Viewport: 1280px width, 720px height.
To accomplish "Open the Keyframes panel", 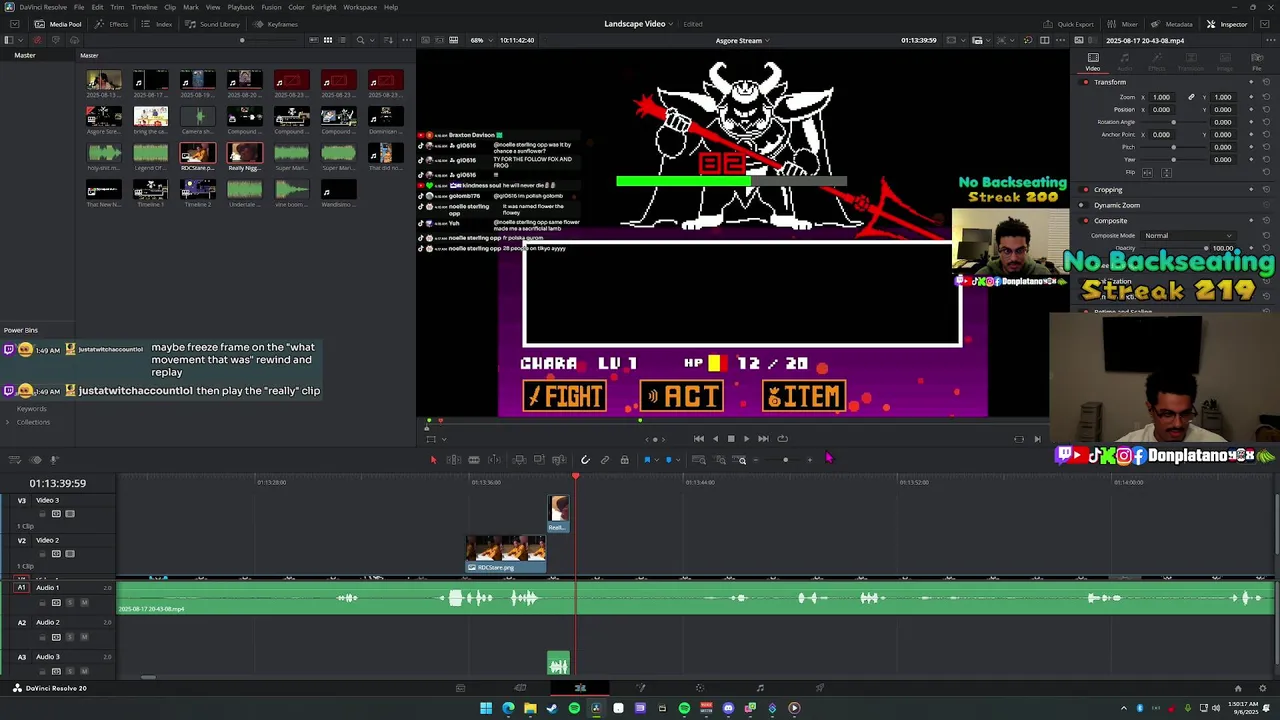I will [x=276, y=24].
